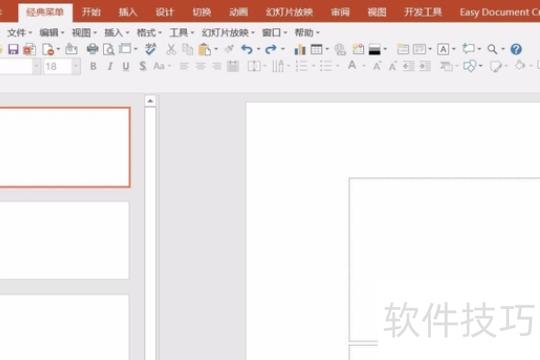Click the Find magnifying glass icon
Viewport: 540px width, 360px height.
pos(492,49)
